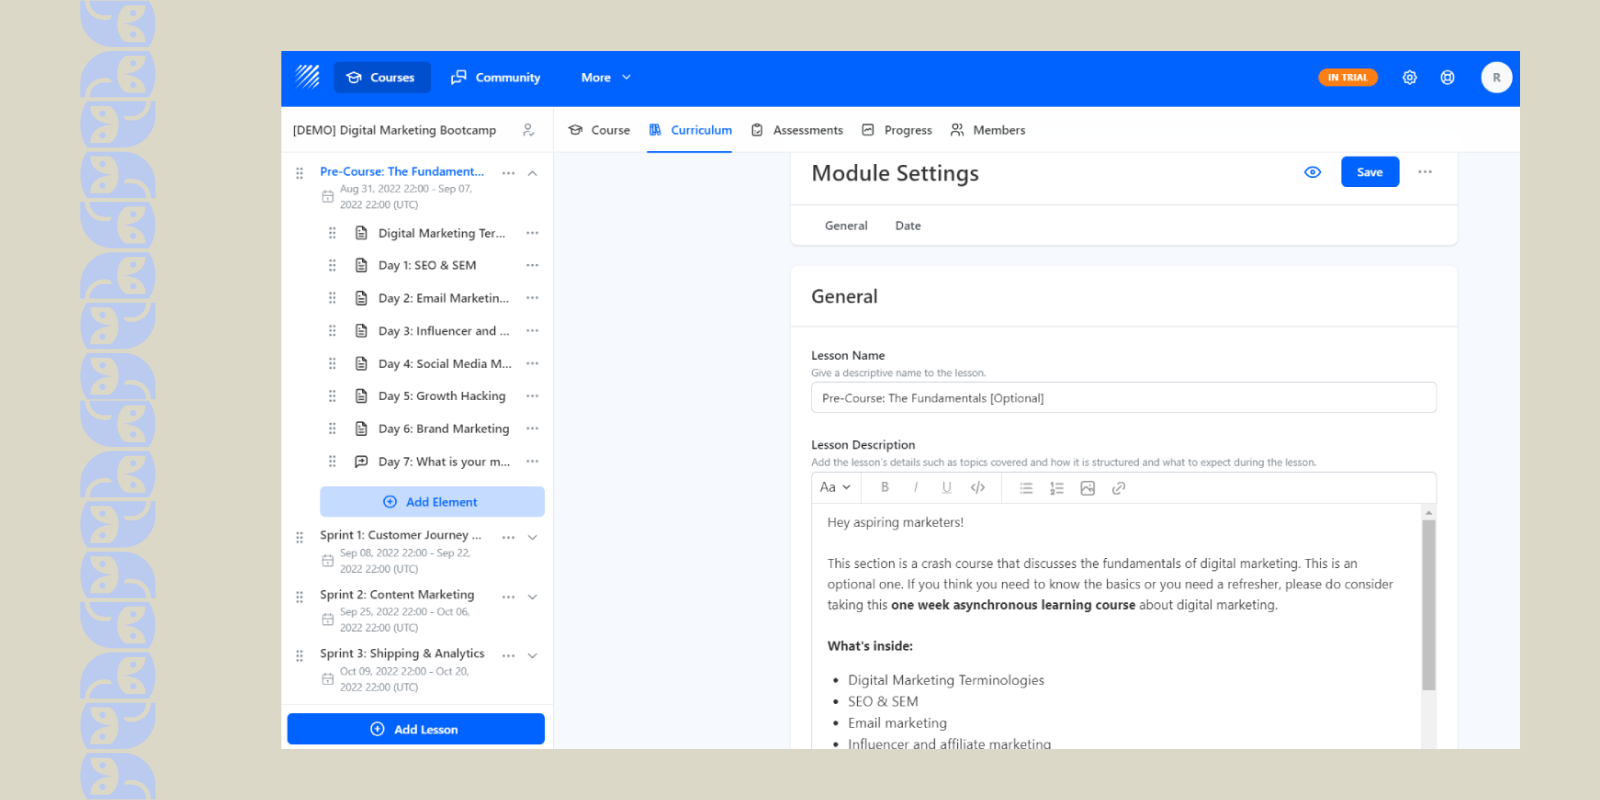
Task: Open settings via gear icon
Action: point(1409,77)
